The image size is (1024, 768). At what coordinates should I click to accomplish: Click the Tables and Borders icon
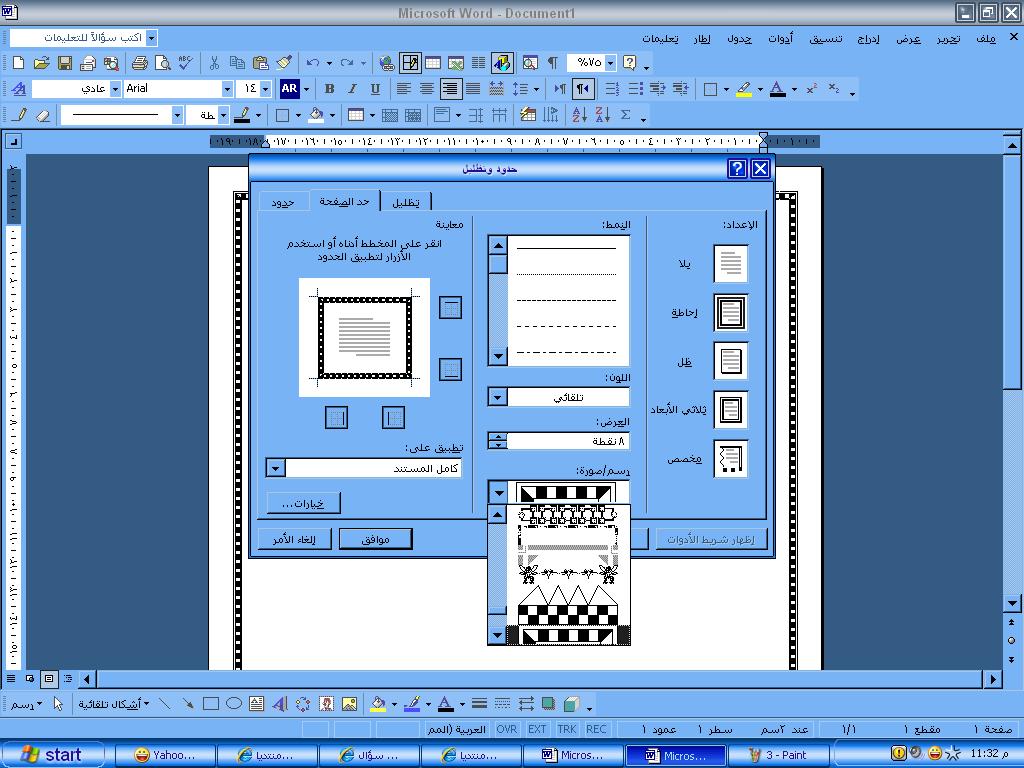[410, 63]
